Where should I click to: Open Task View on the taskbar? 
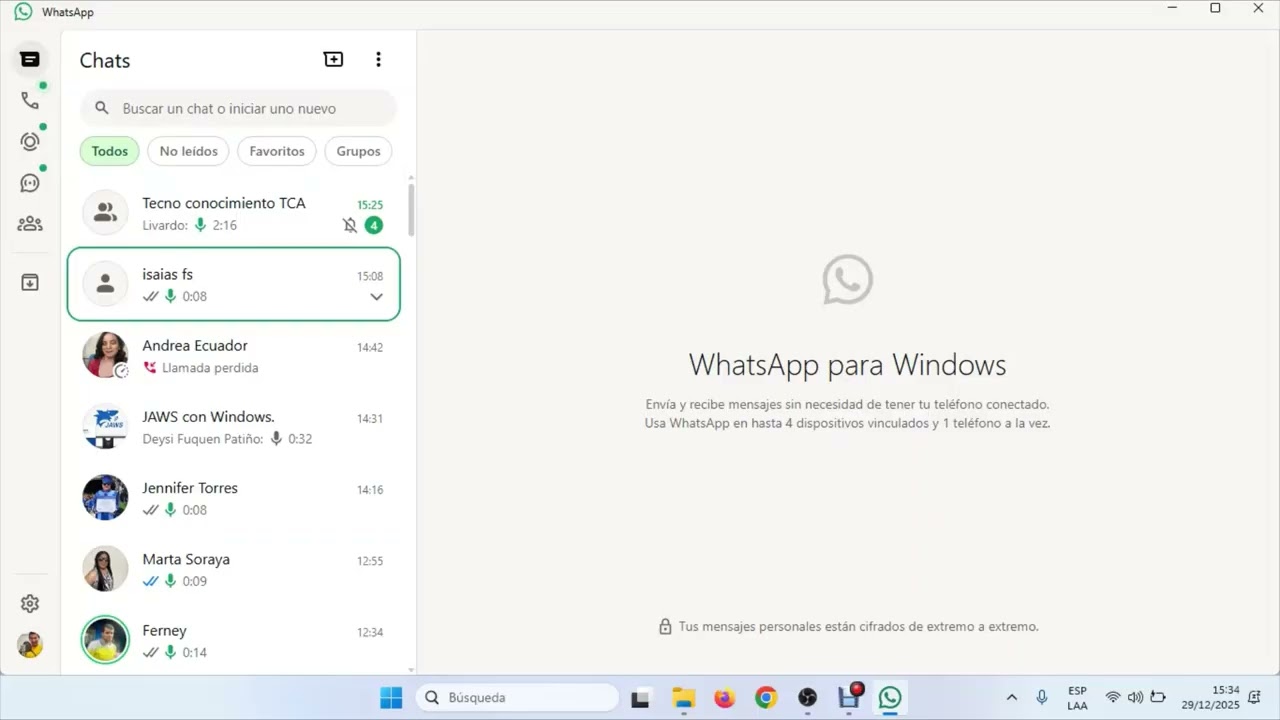click(x=641, y=698)
